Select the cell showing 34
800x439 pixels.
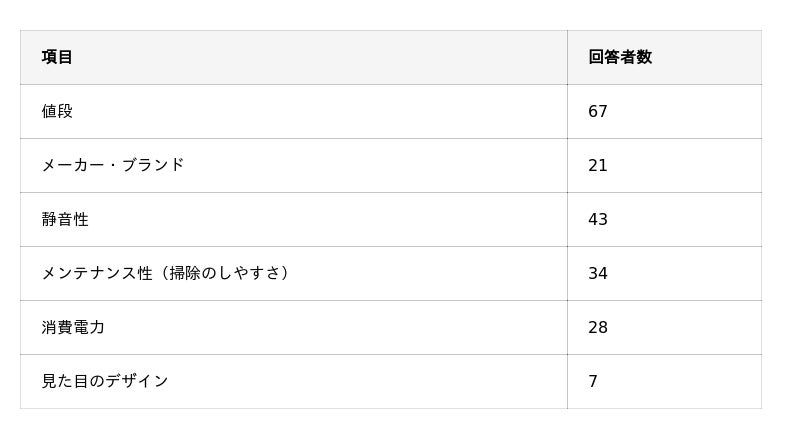[598, 273]
